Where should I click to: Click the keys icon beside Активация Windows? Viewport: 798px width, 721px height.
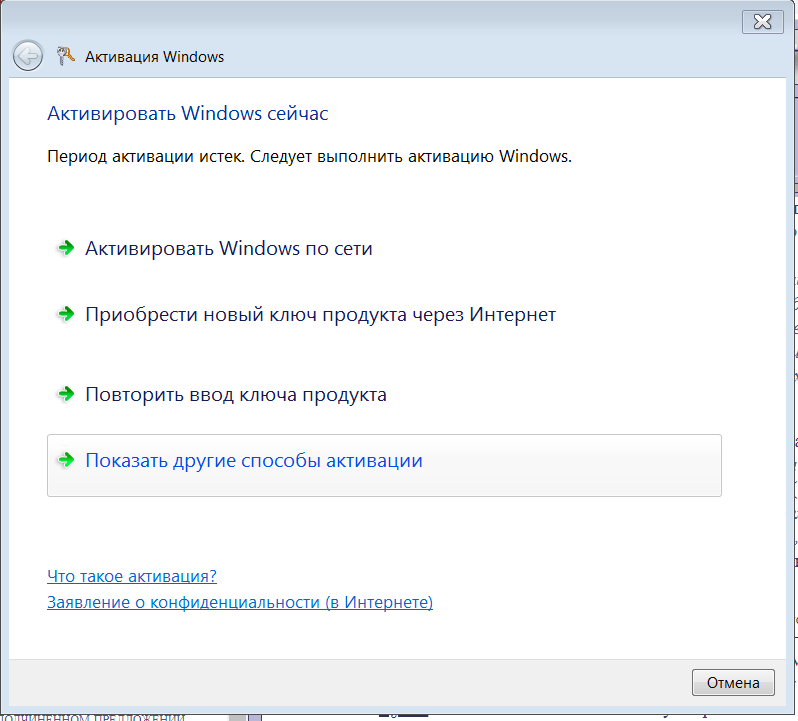(65, 56)
